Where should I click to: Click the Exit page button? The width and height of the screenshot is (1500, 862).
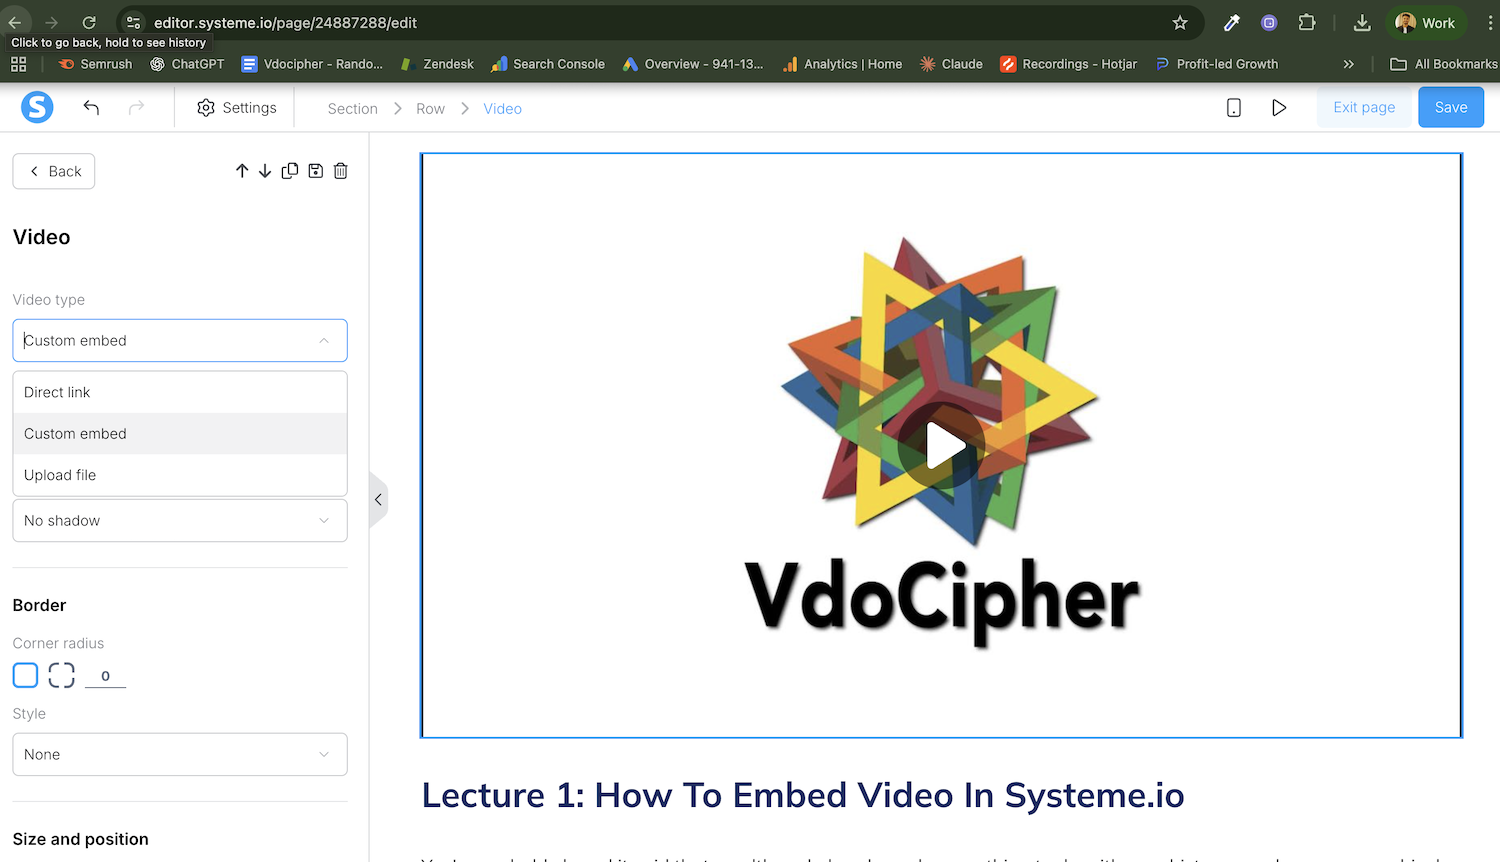[1364, 107]
